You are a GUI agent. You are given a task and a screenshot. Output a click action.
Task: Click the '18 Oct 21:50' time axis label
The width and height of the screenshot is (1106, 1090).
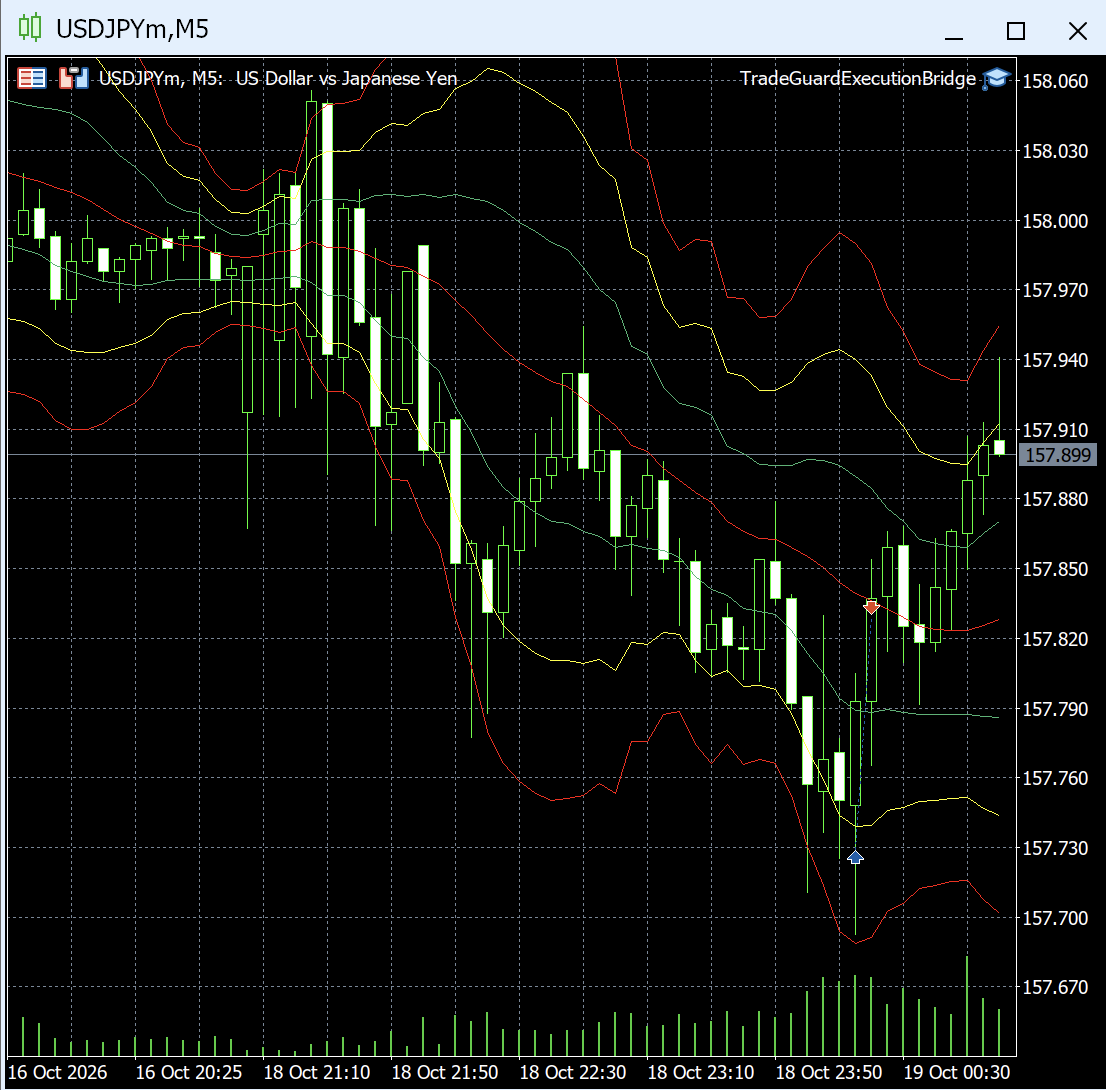coord(444,1072)
